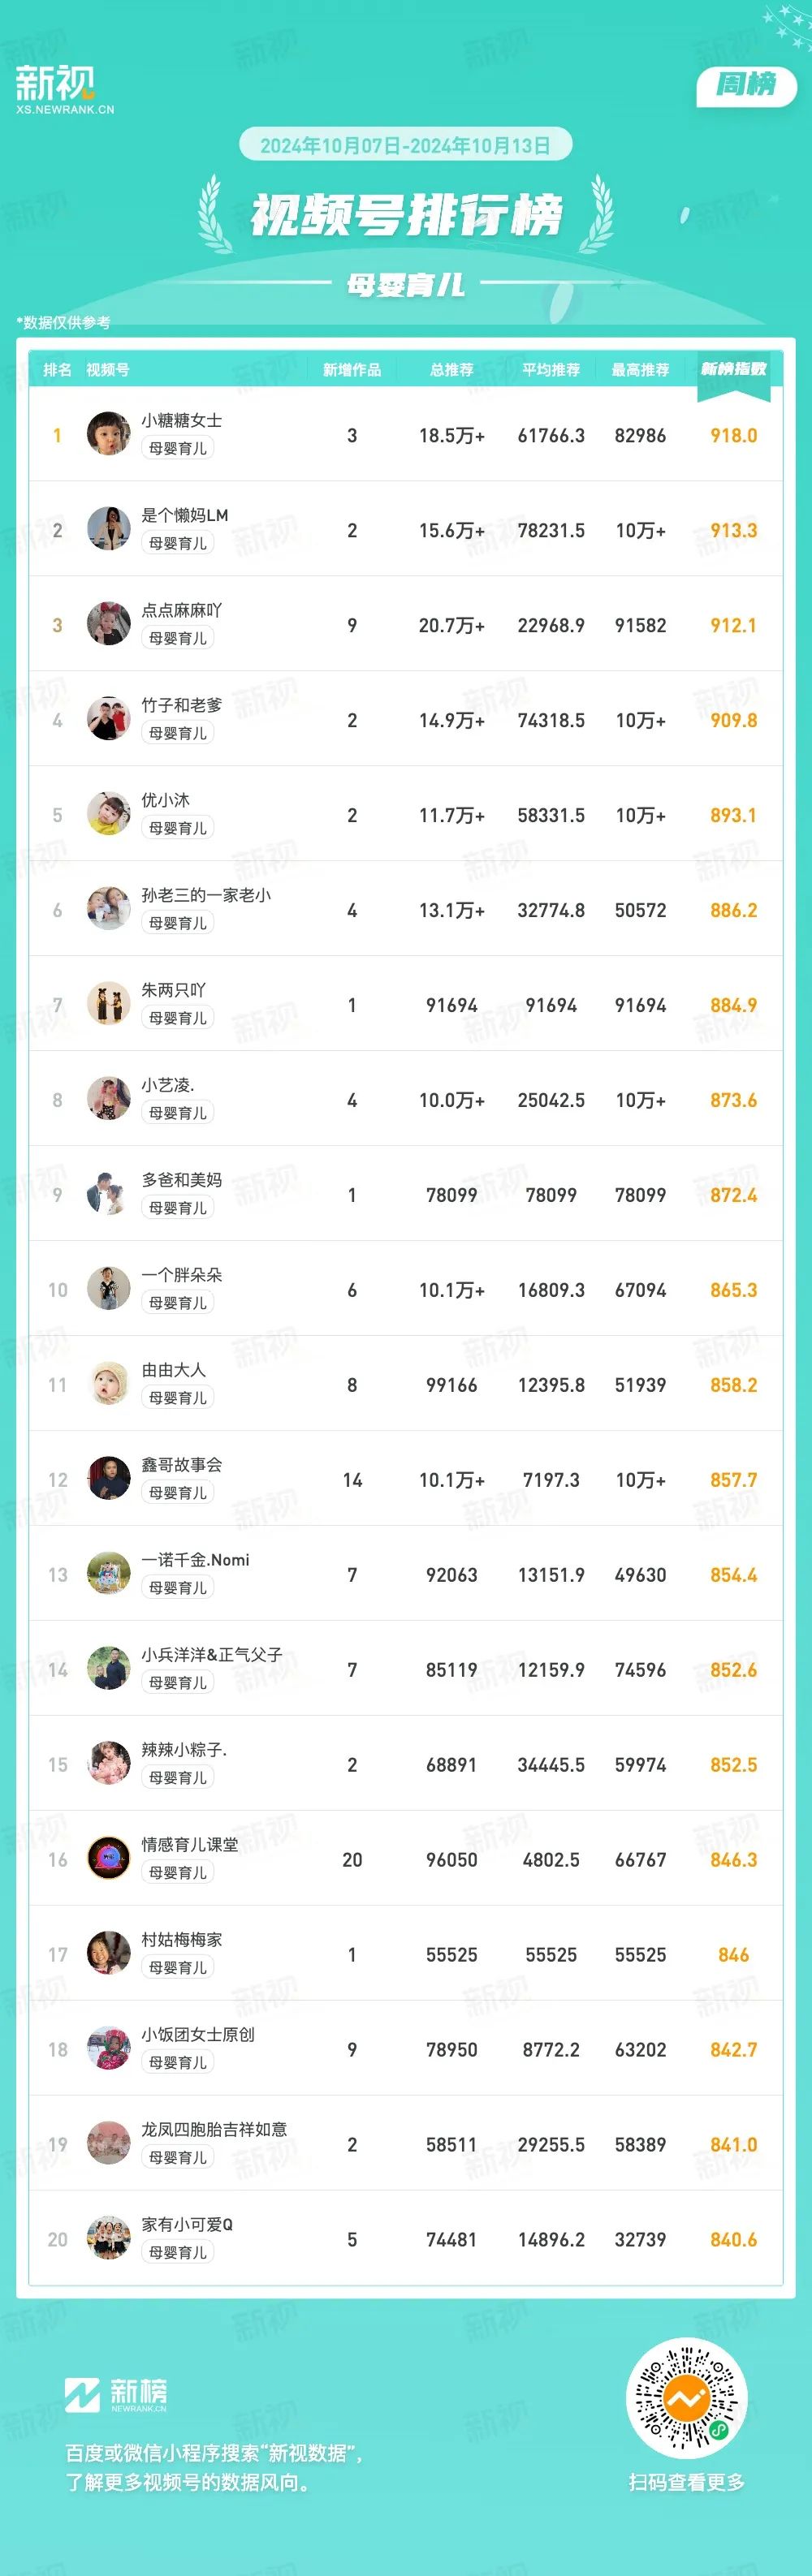This screenshot has height=2576, width=812.
Task: Select avatar of 竹子和老爹
Action: click(x=109, y=719)
